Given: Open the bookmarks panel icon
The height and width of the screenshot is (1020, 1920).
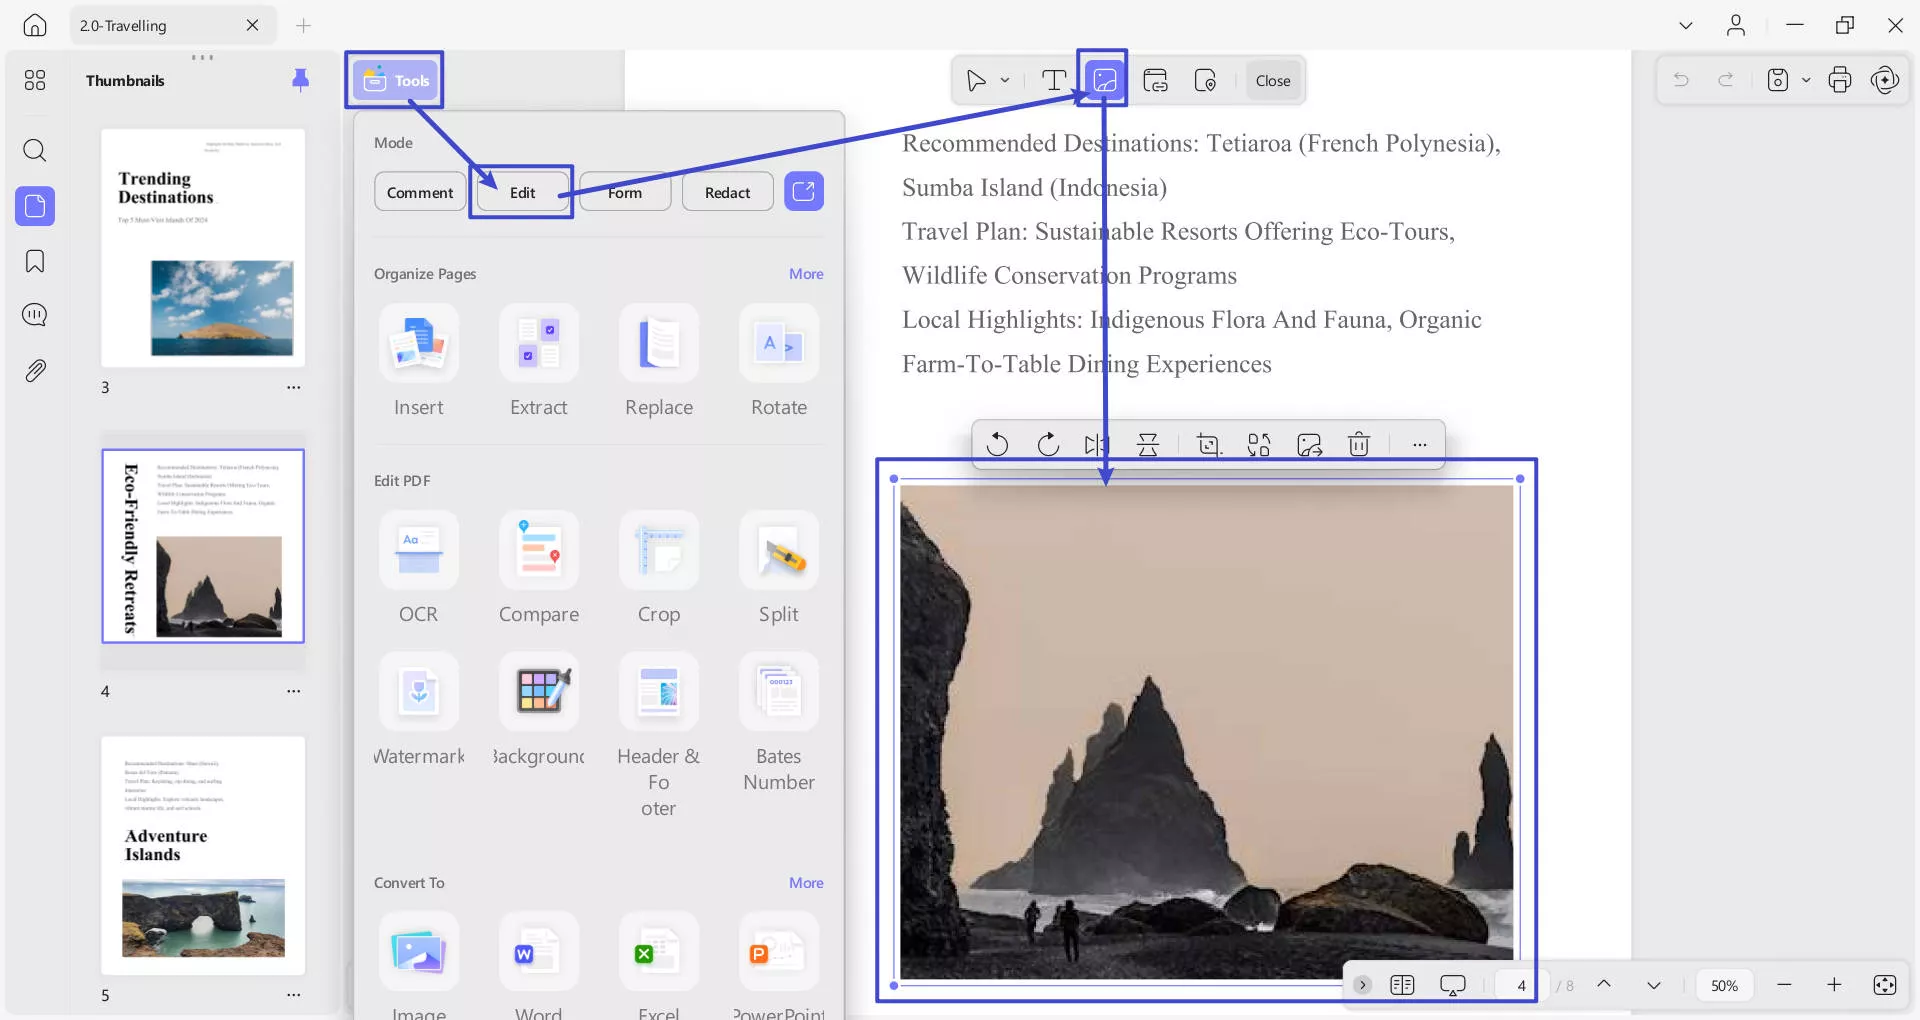Looking at the screenshot, I should [35, 261].
